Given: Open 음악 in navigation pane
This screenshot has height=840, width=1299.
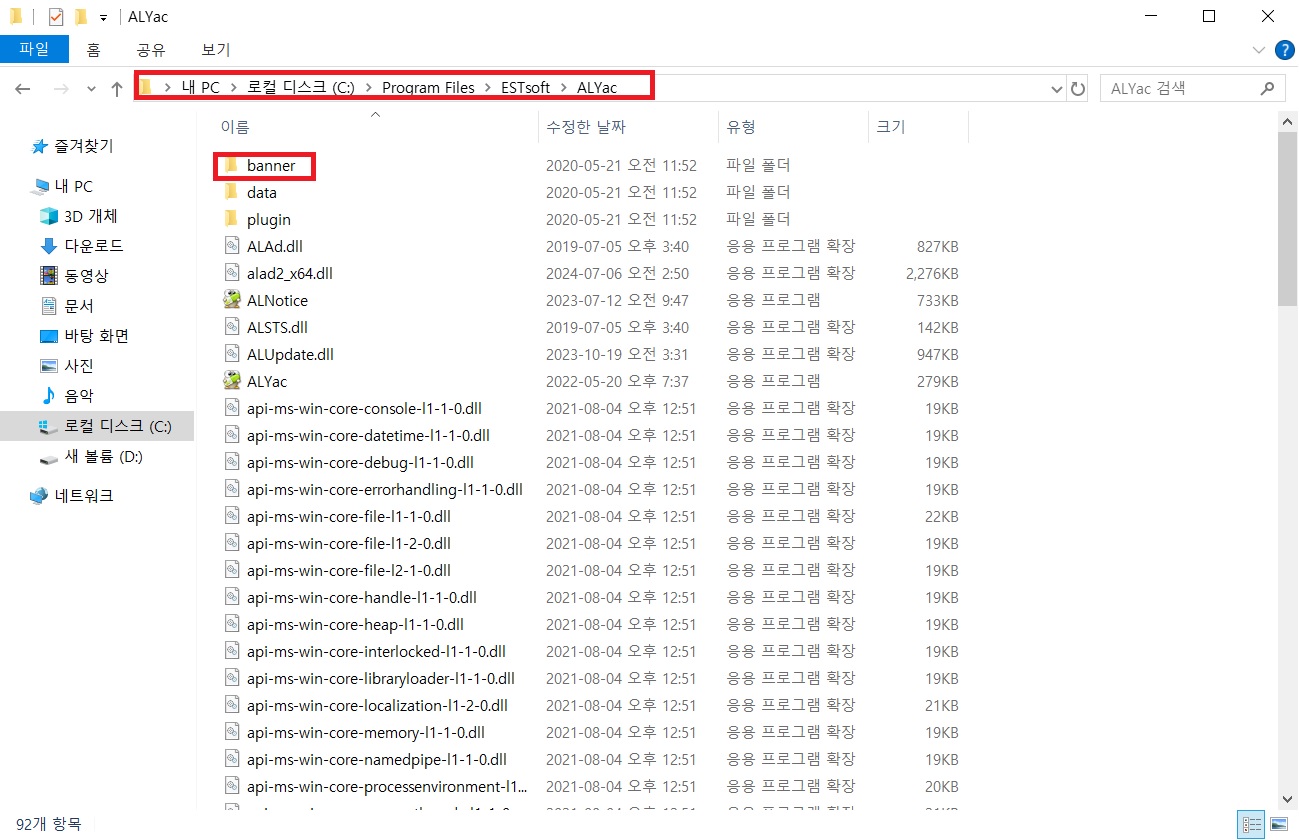Looking at the screenshot, I should tap(67, 396).
